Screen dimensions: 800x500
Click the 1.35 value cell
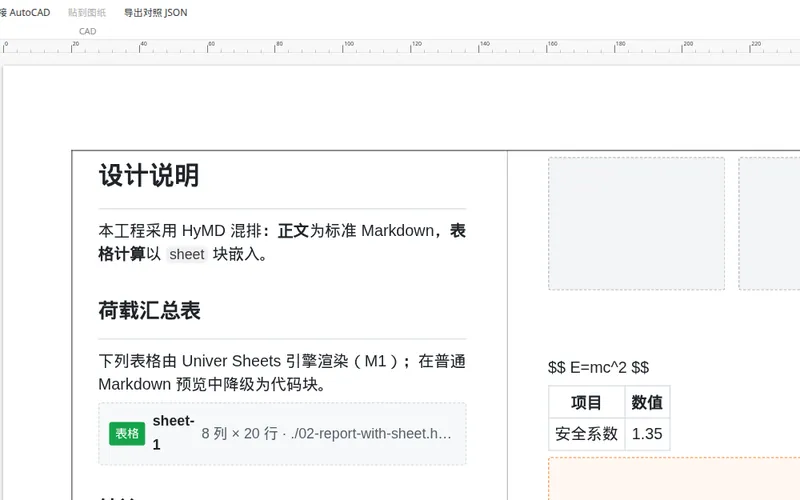click(647, 434)
